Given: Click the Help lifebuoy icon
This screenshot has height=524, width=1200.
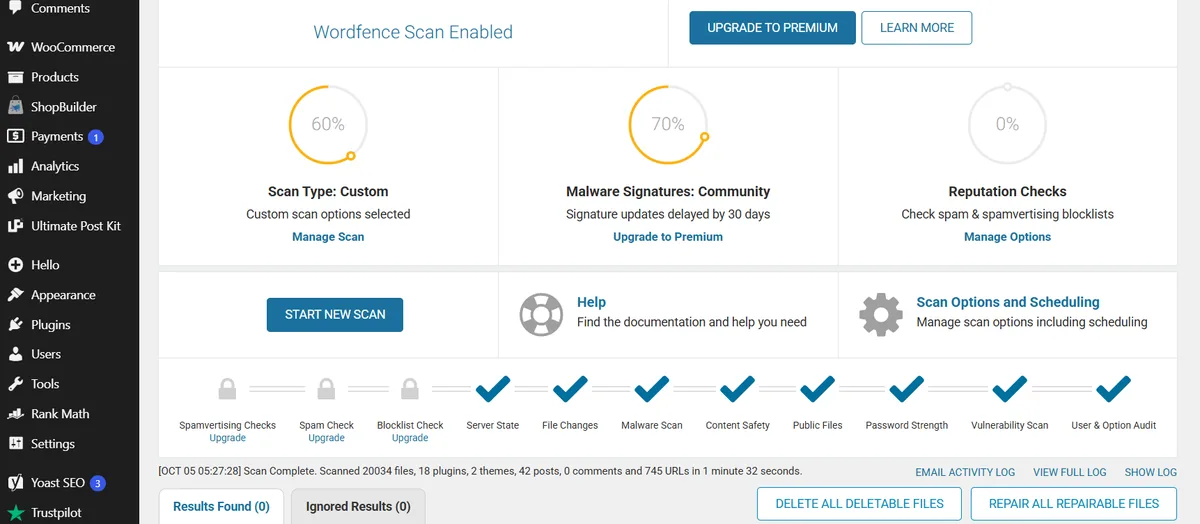Looking at the screenshot, I should (x=541, y=314).
